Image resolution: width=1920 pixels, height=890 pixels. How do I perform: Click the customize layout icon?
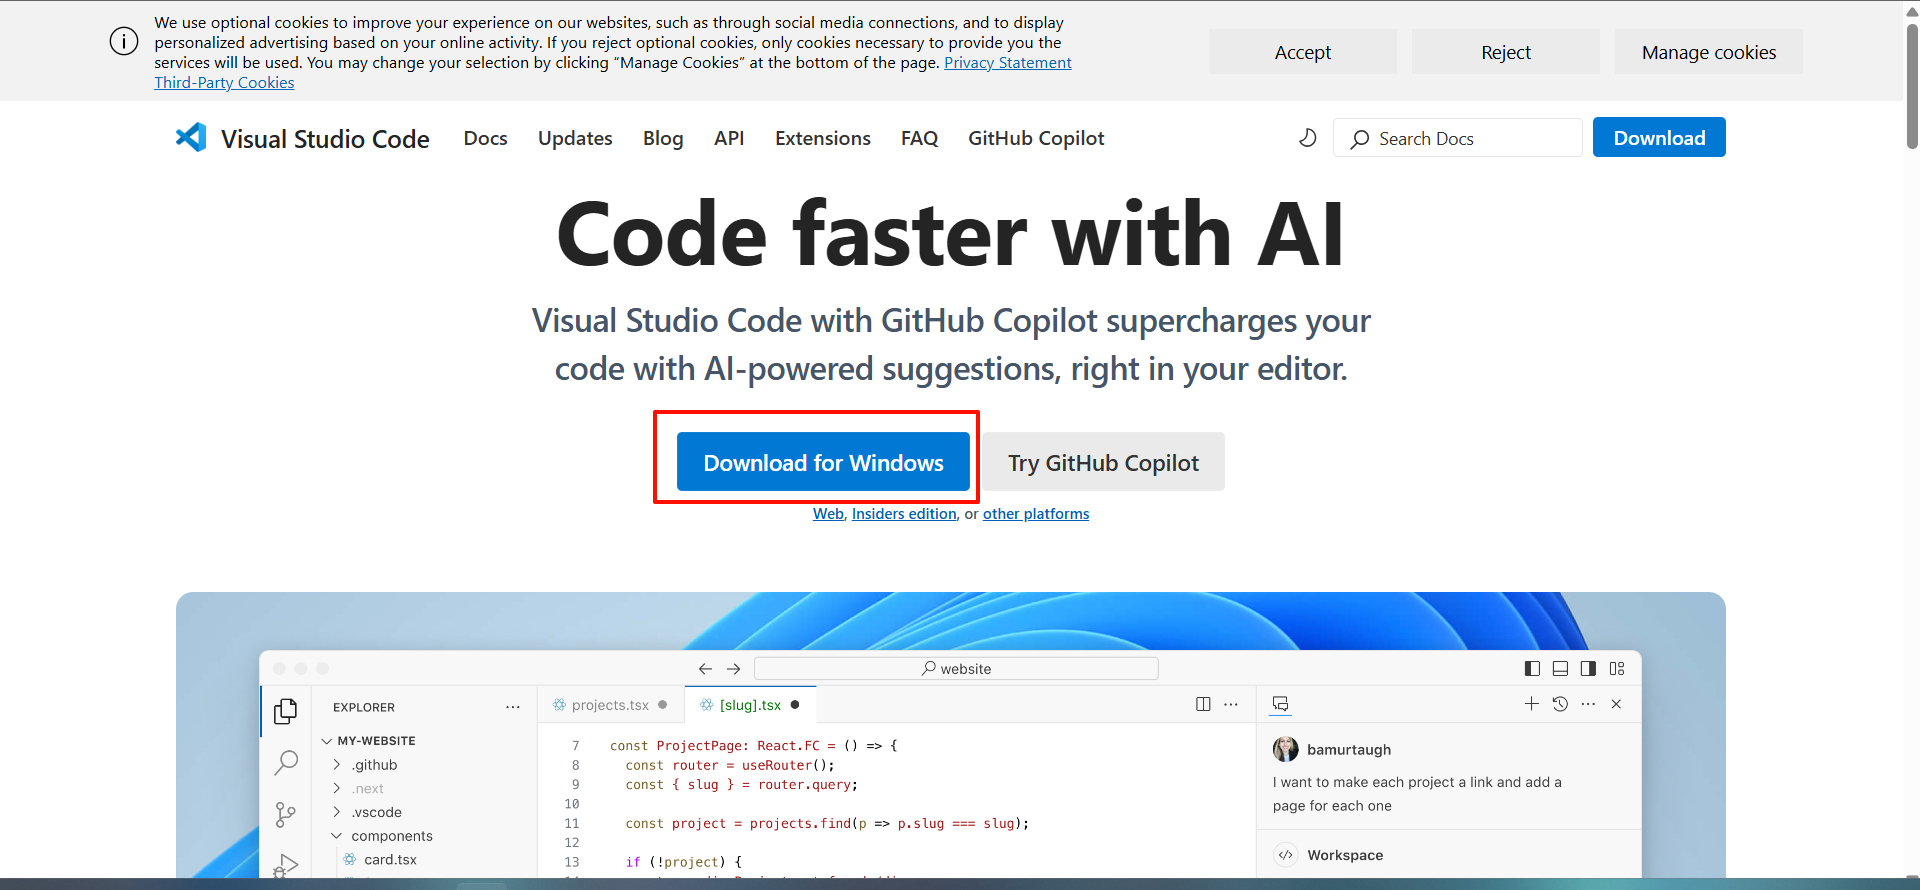[x=1617, y=669]
